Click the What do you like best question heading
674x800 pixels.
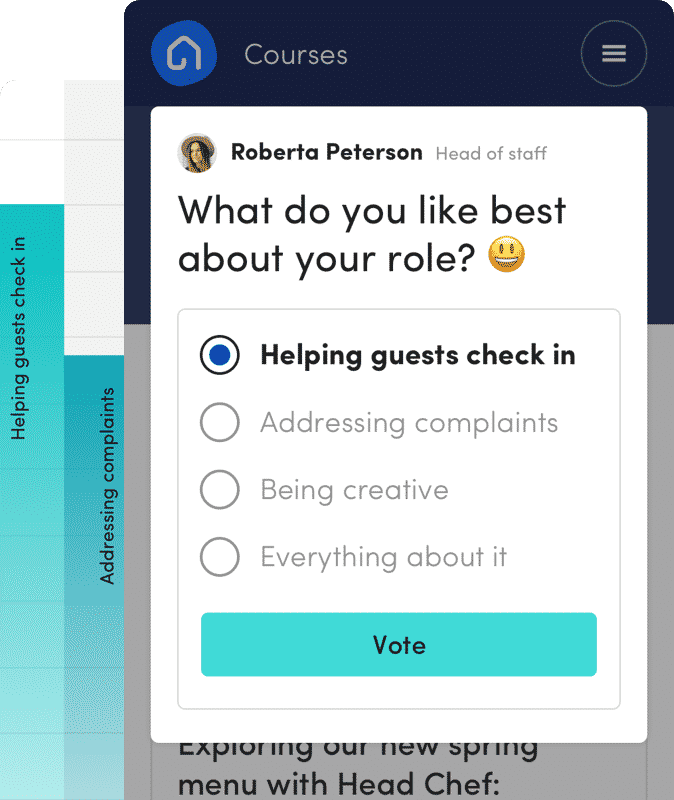point(372,235)
